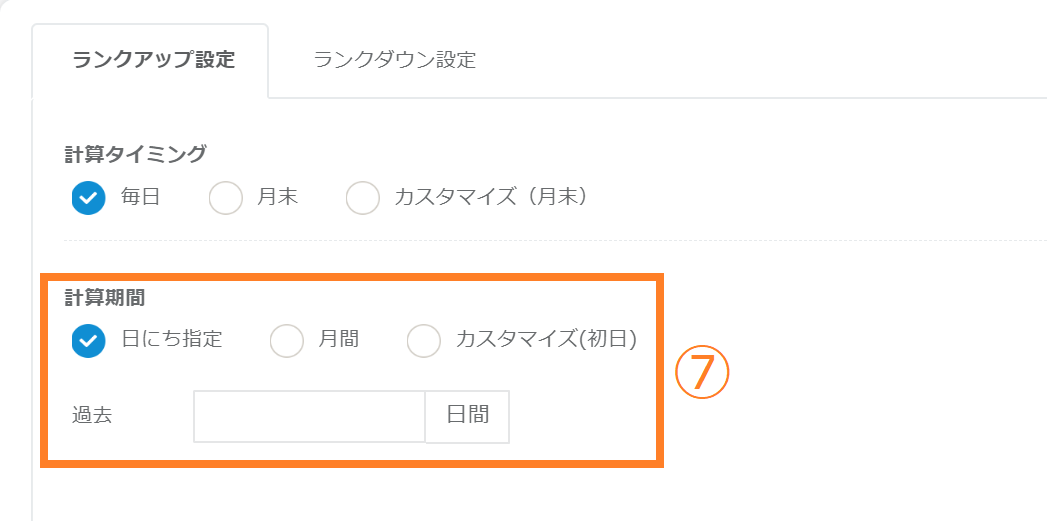Click the 月末 label text

(x=277, y=198)
